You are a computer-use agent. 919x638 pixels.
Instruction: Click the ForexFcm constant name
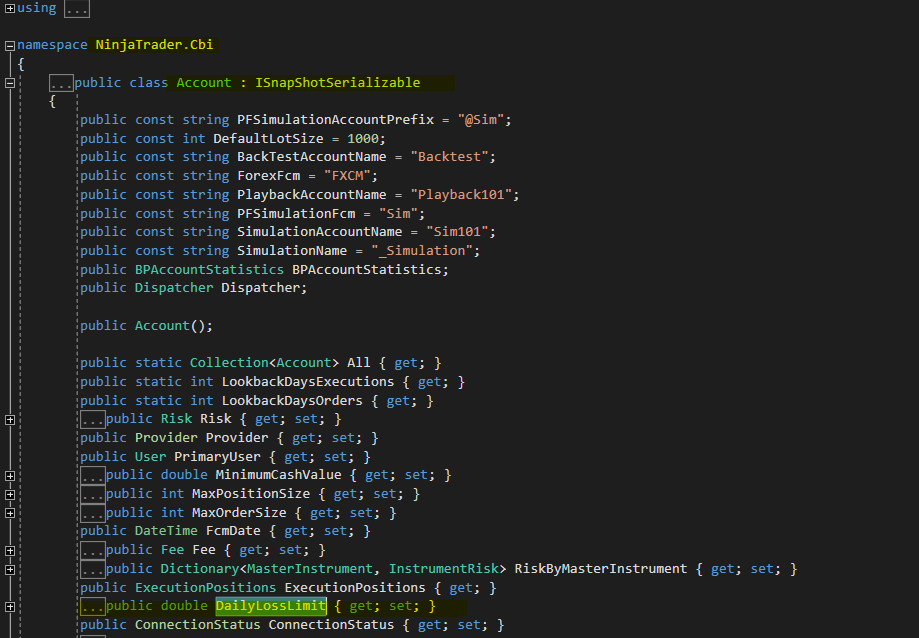(268, 175)
